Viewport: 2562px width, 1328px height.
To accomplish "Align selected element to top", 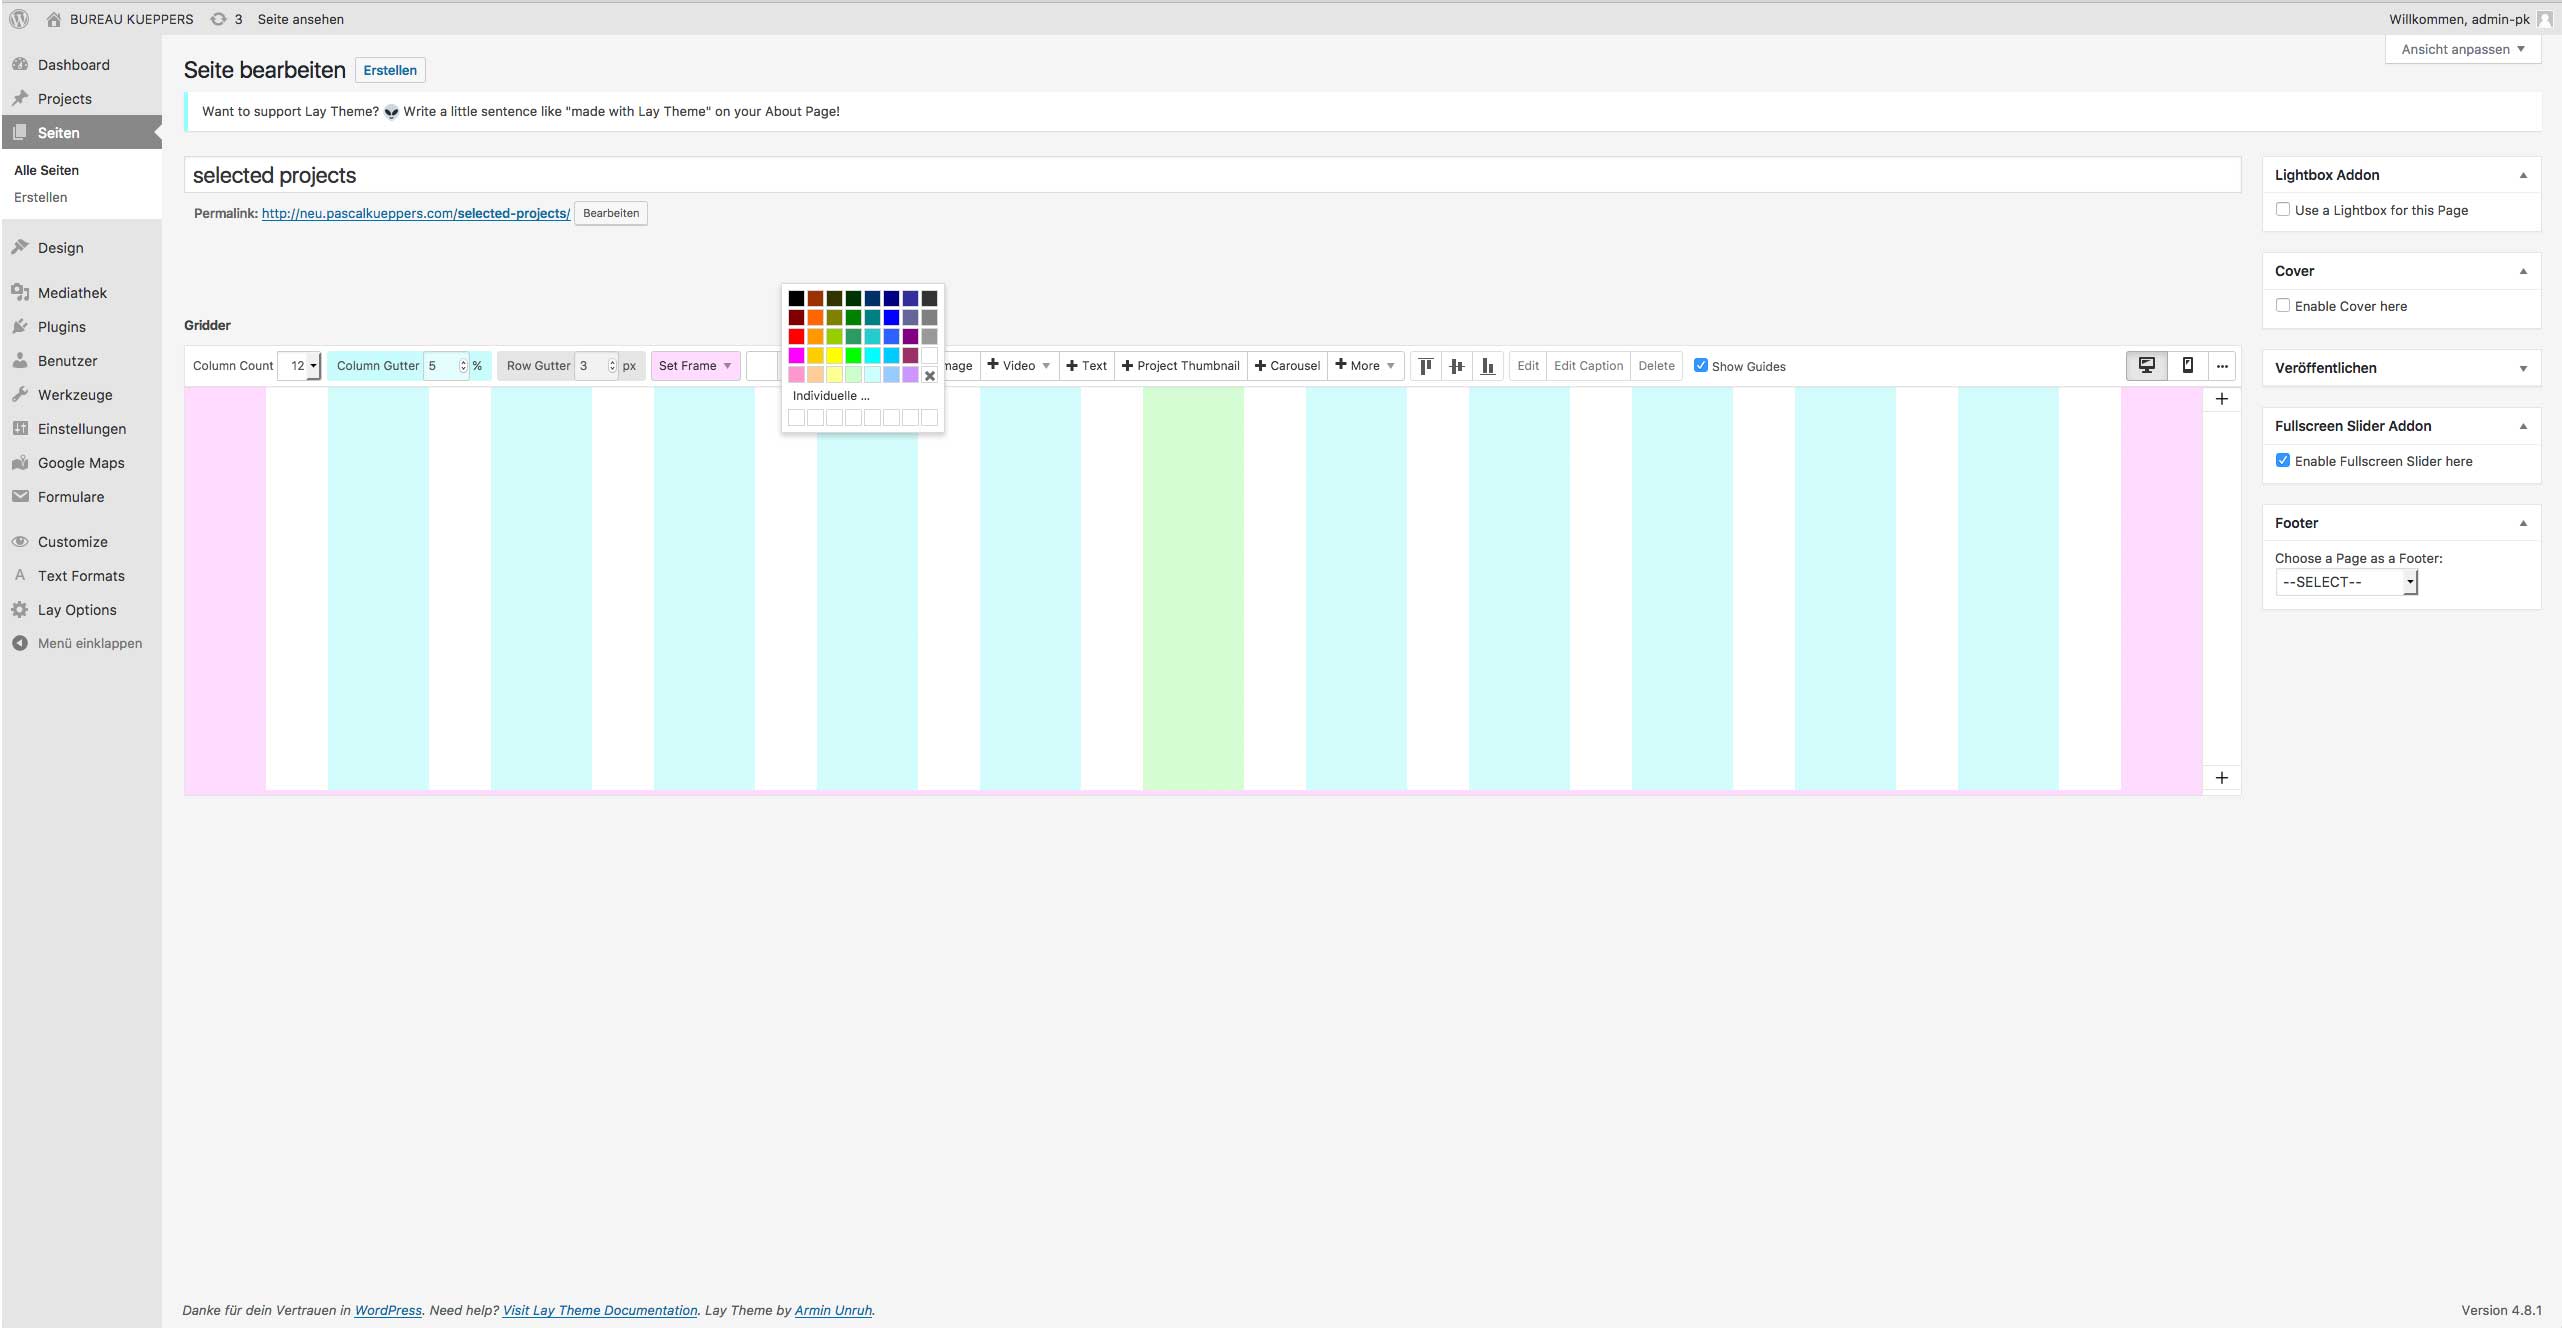I will [1426, 366].
